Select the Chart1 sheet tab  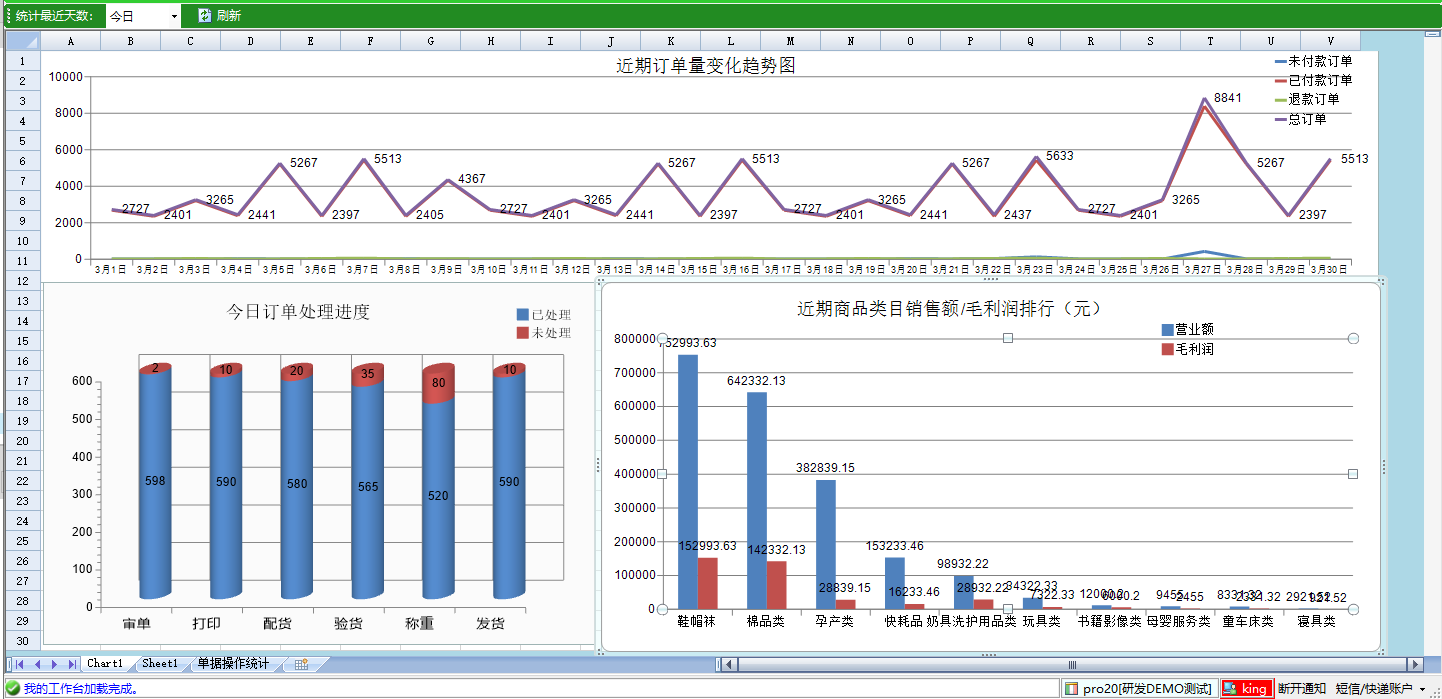(105, 664)
